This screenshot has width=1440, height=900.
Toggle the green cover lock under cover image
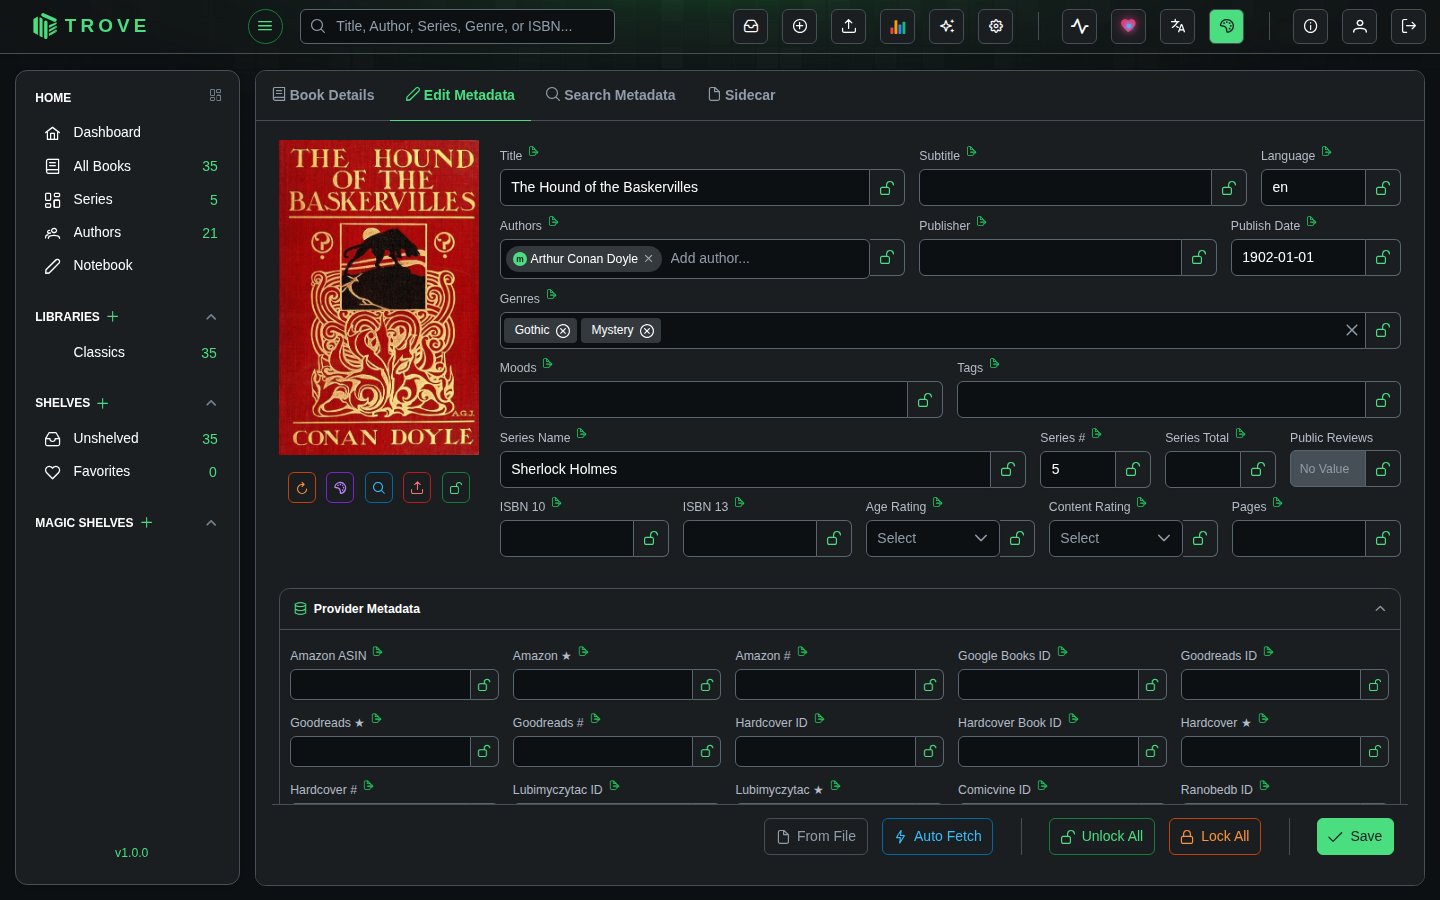[x=456, y=488]
